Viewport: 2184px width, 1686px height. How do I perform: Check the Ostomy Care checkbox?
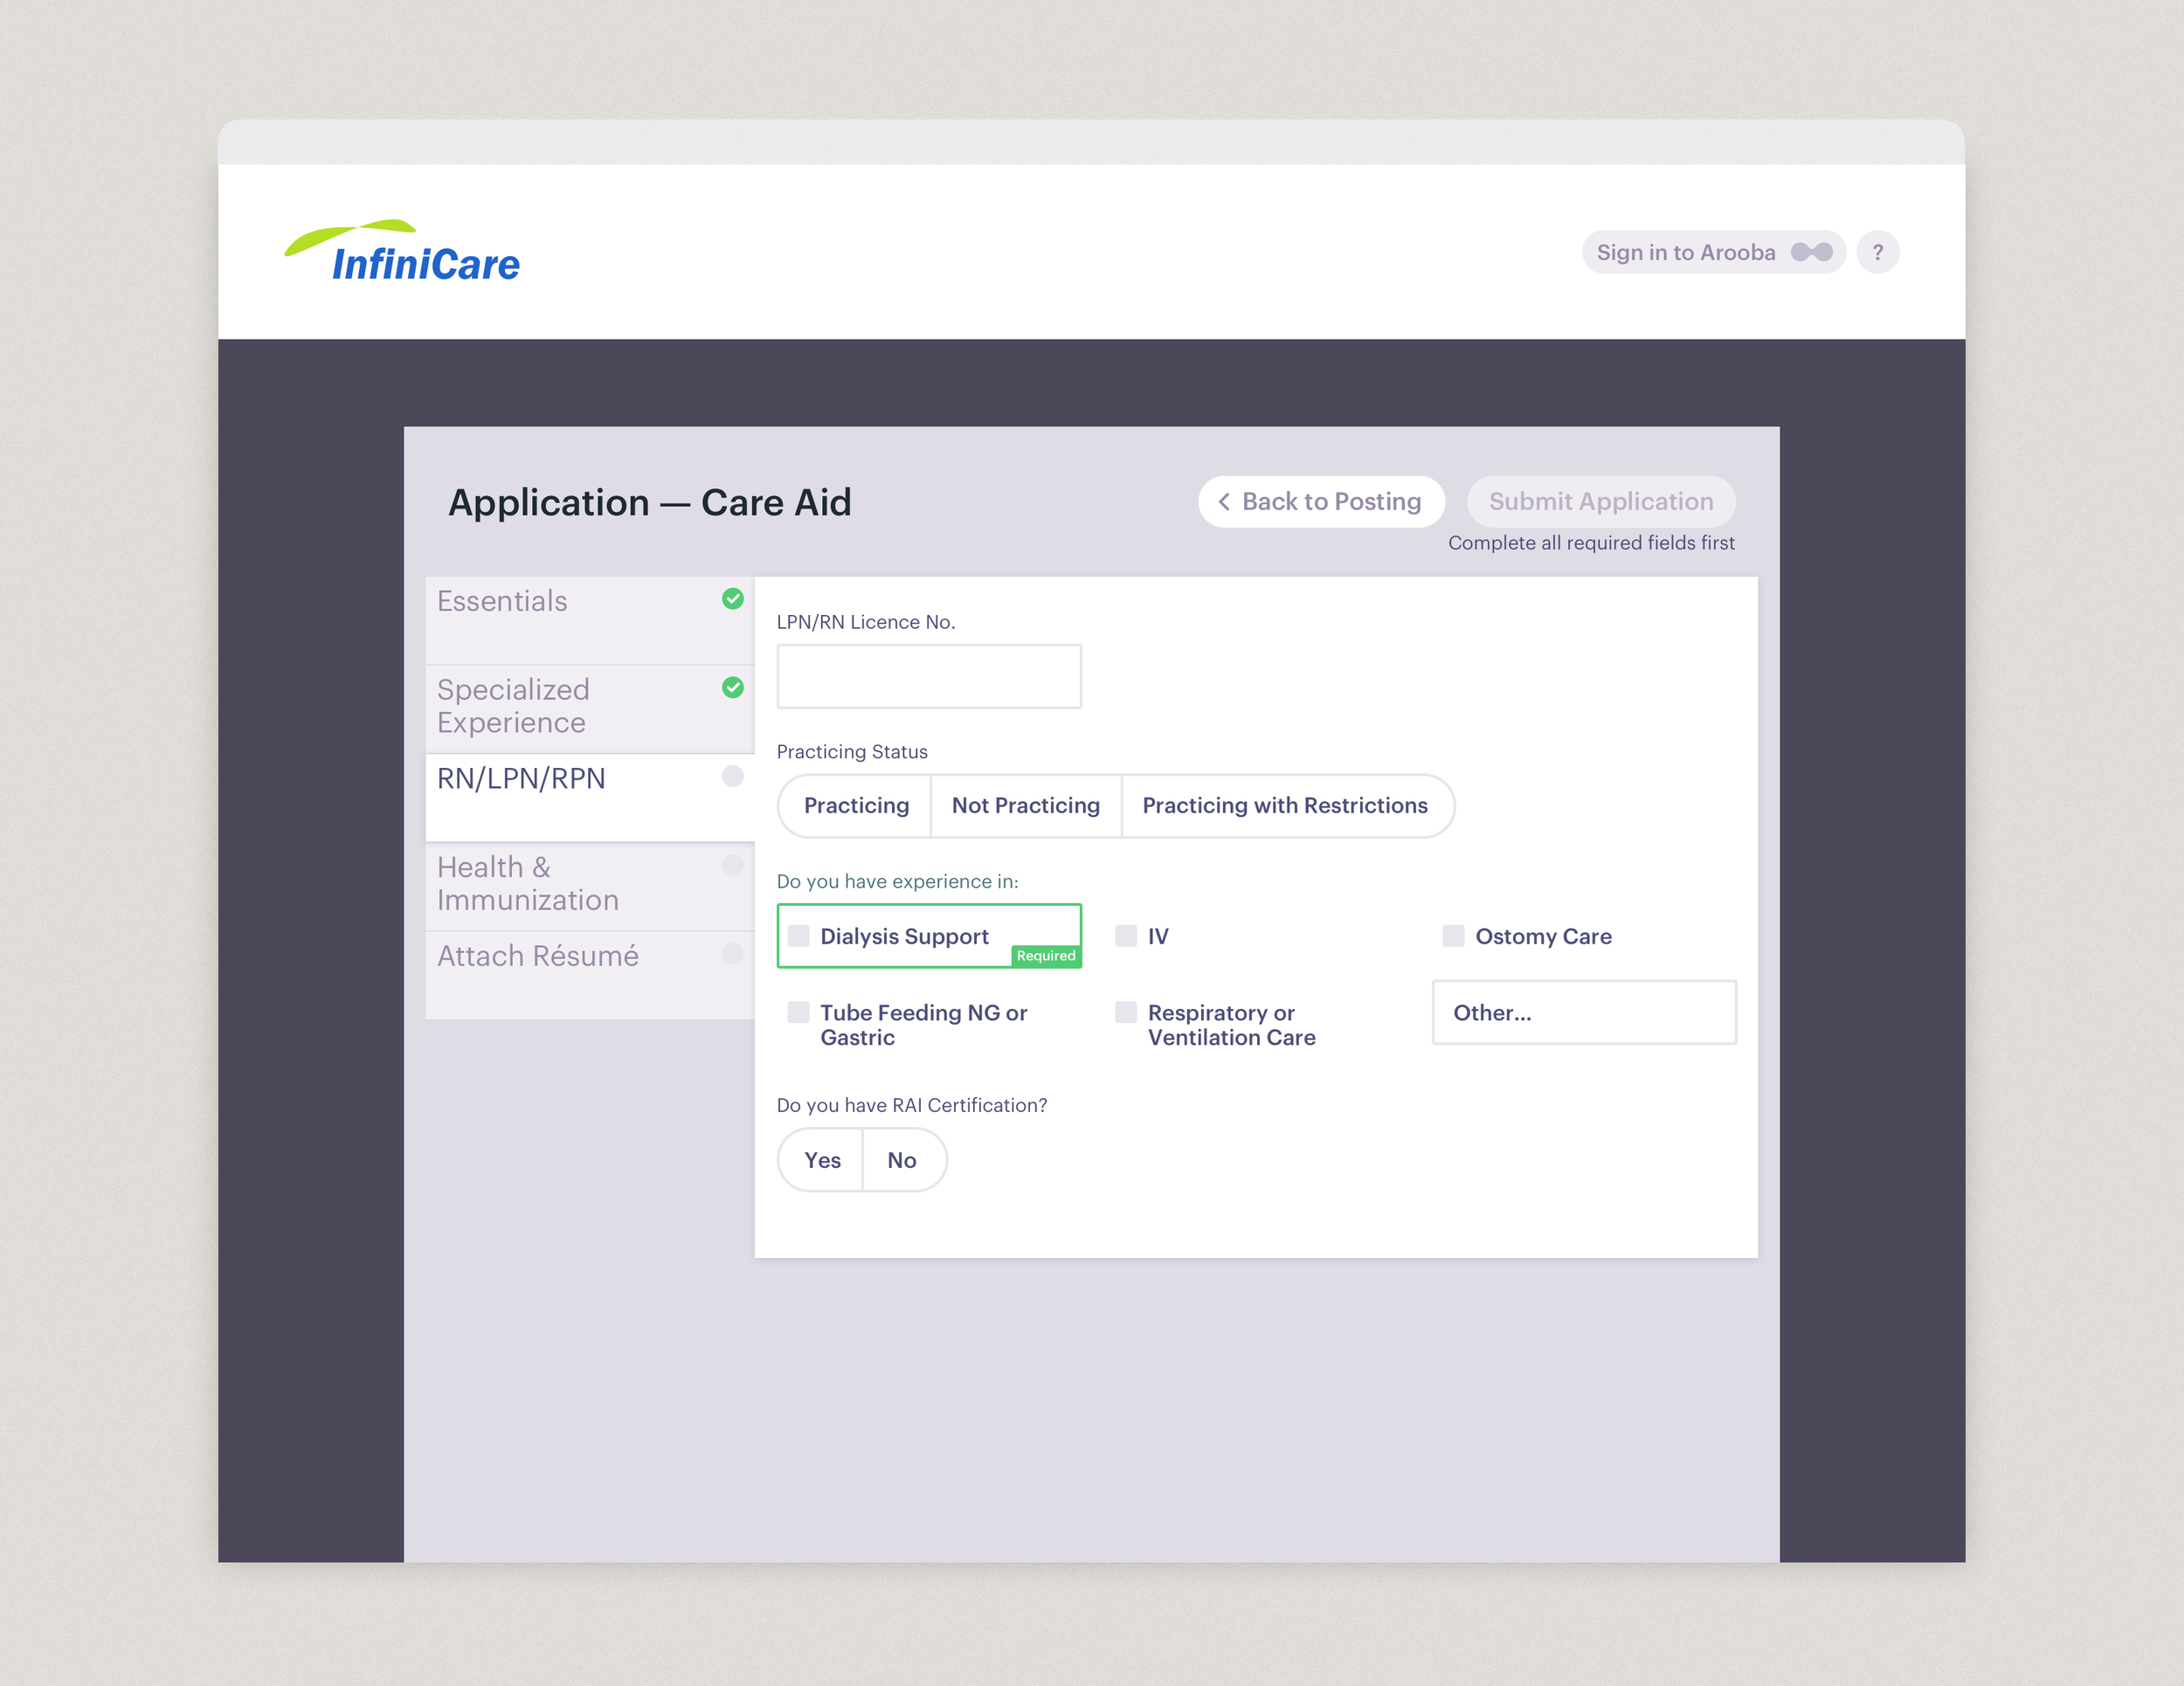pos(1453,935)
